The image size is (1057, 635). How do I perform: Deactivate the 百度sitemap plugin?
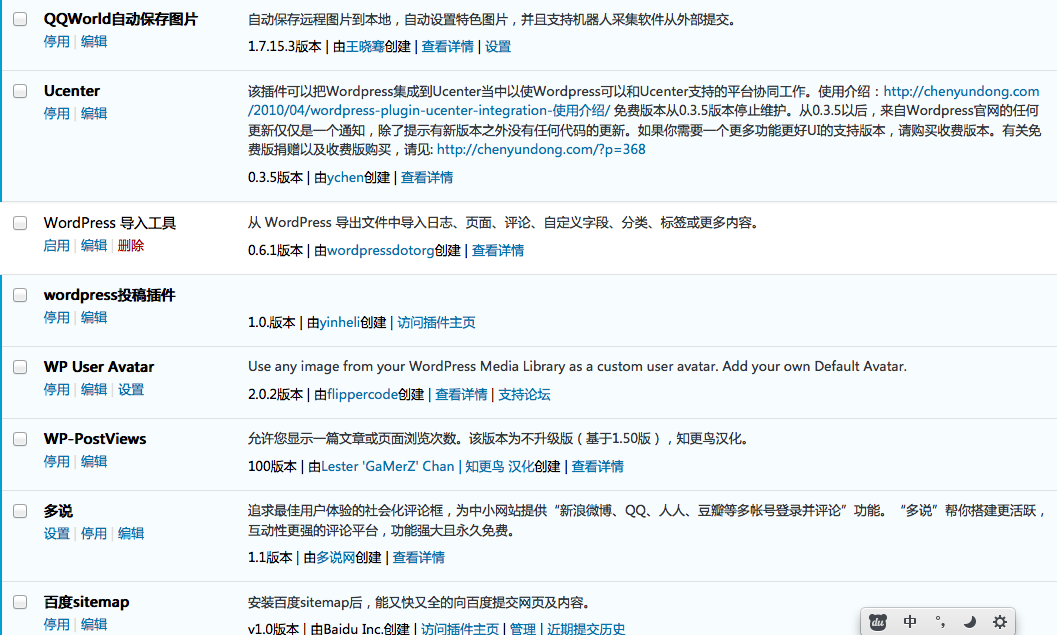[x=57, y=625]
